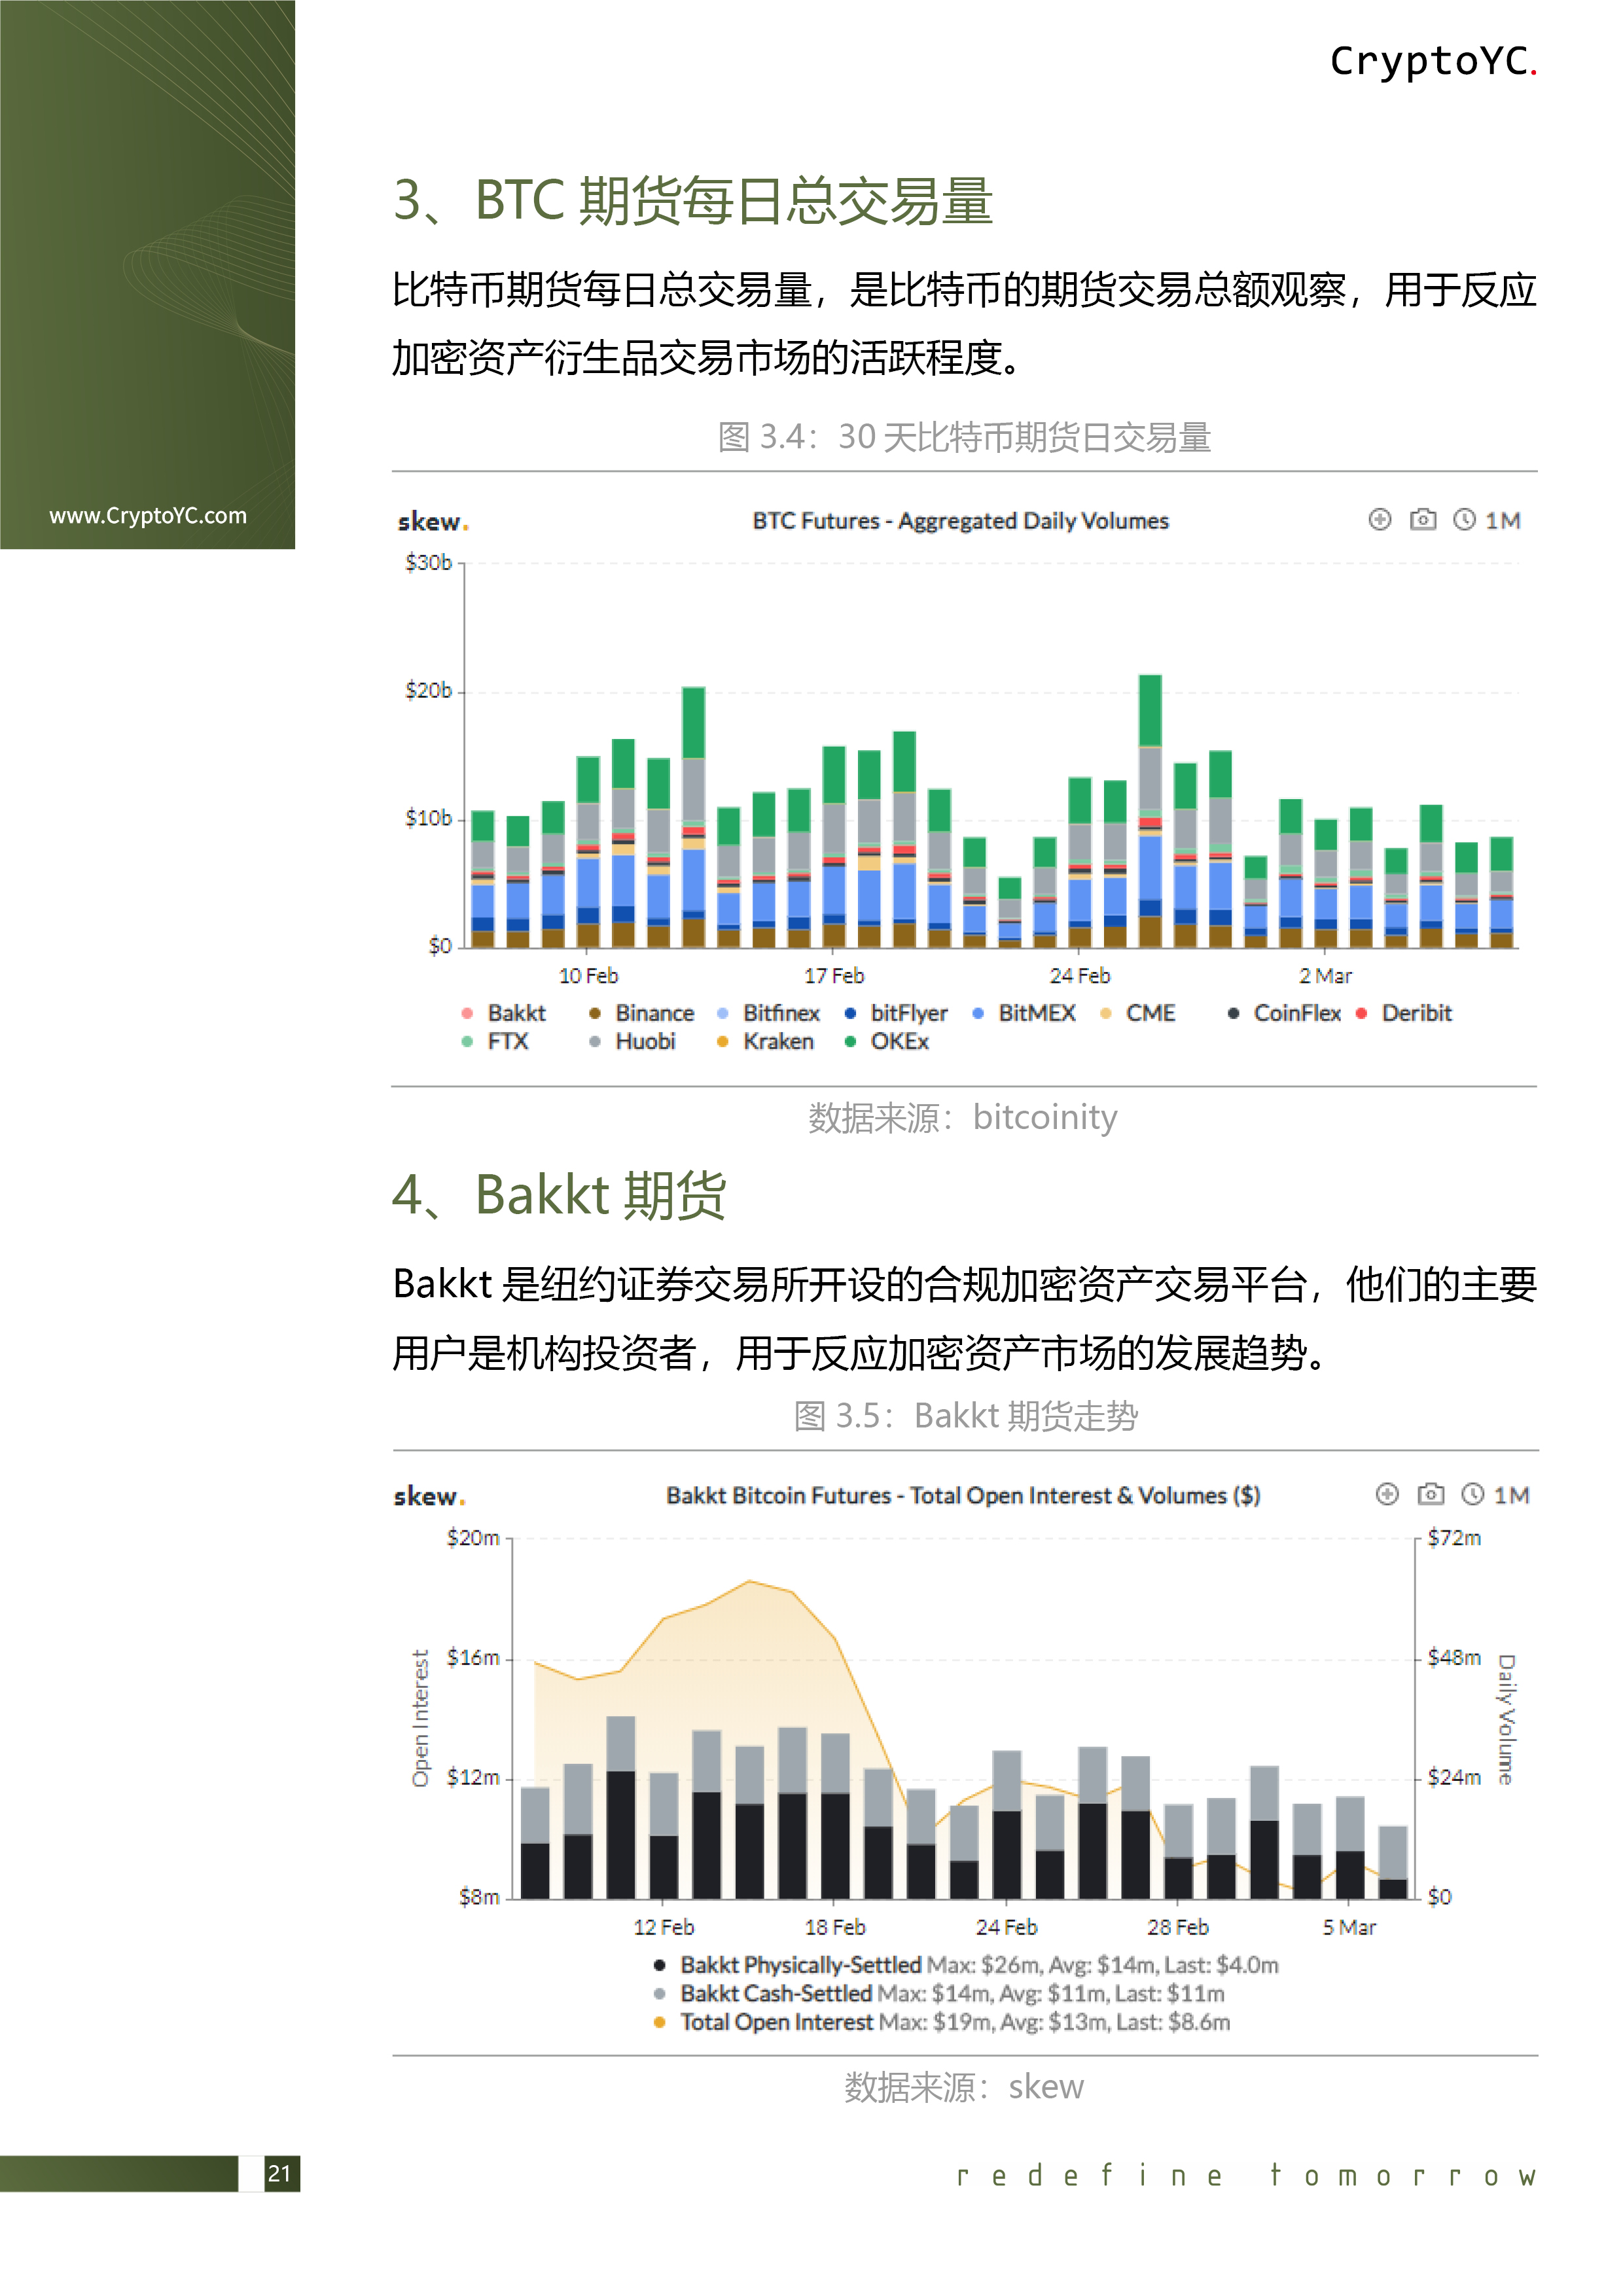The width and height of the screenshot is (1623, 2296).
Task: Click the tallest volume bar near 24 Feb
Action: point(1150,811)
